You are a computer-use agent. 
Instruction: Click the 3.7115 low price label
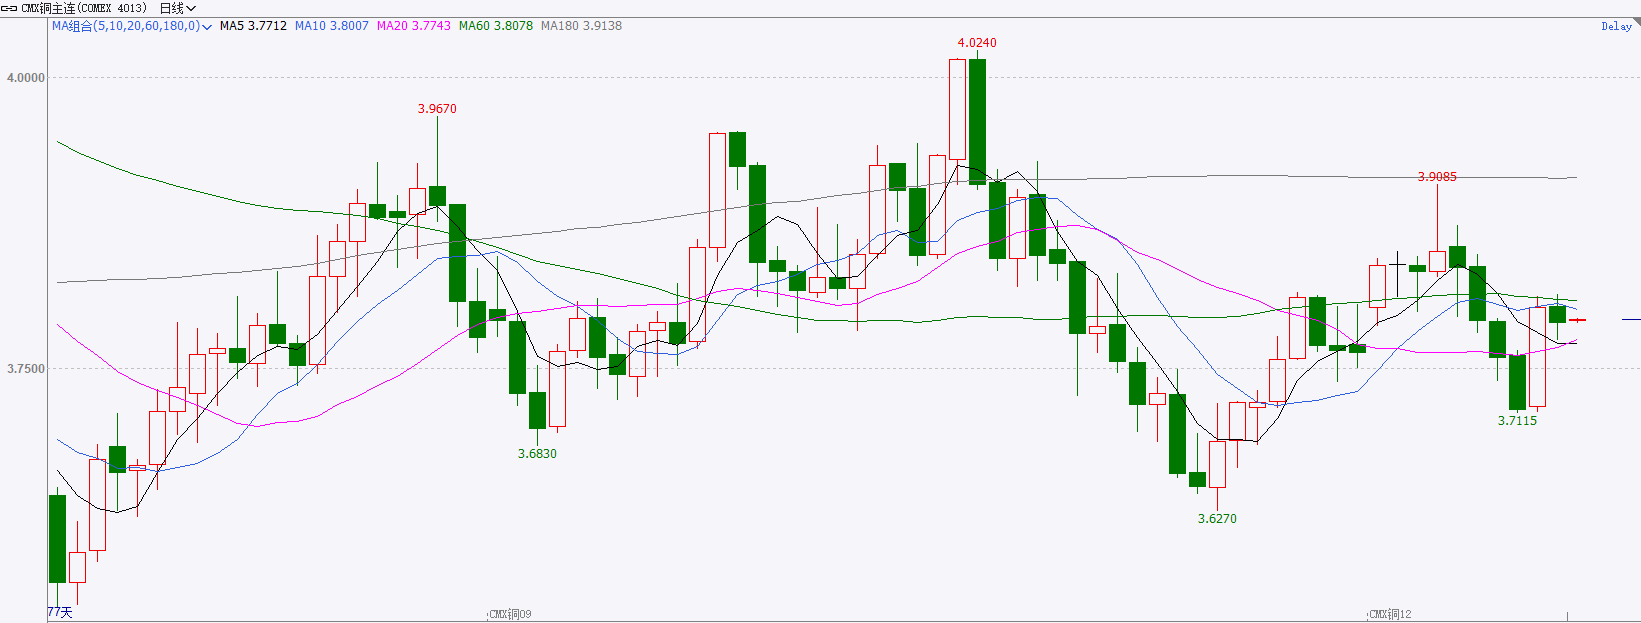click(1517, 421)
